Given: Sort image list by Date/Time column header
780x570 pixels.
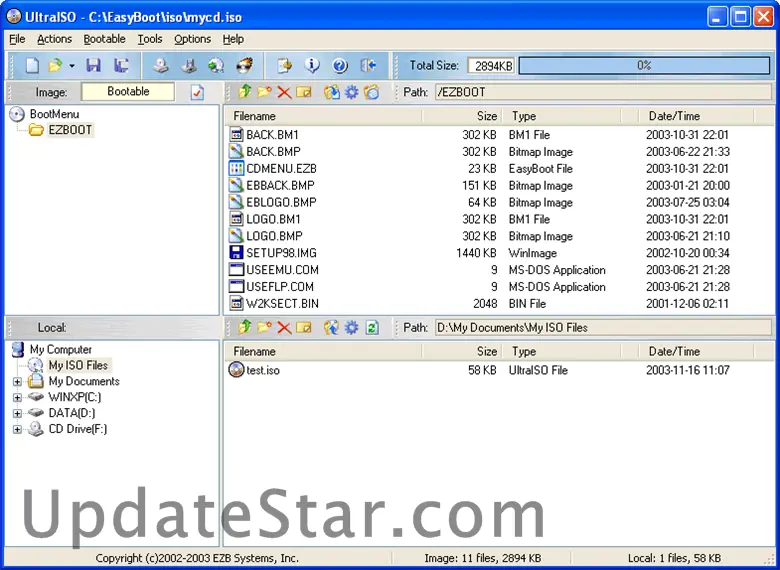Looking at the screenshot, I should (x=696, y=116).
